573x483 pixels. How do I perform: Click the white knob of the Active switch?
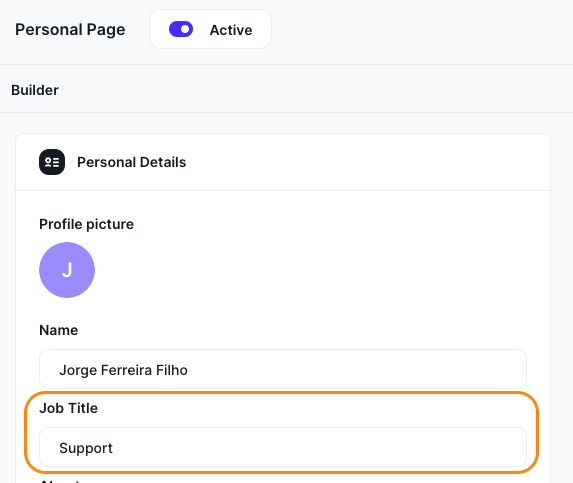pos(185,29)
